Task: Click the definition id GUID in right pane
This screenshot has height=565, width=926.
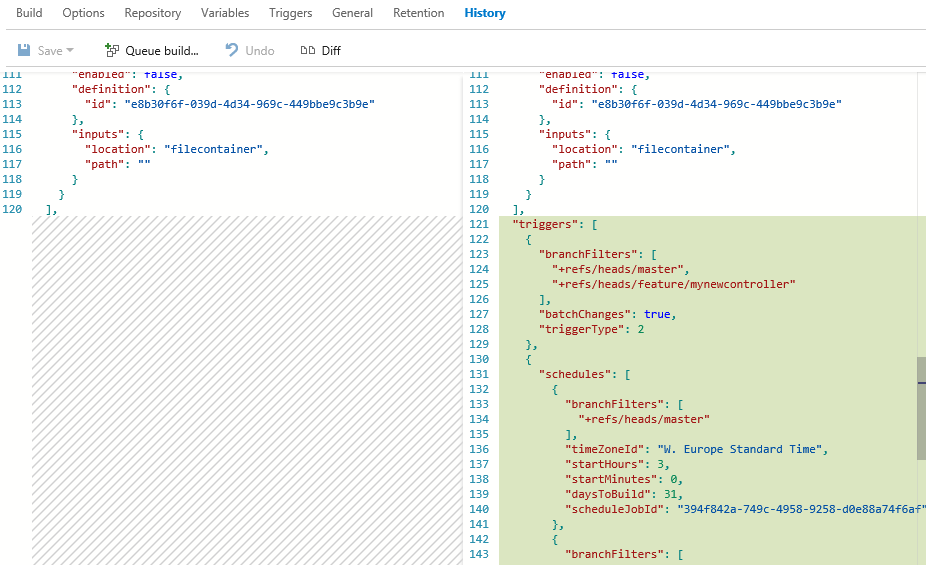Action: click(x=716, y=104)
